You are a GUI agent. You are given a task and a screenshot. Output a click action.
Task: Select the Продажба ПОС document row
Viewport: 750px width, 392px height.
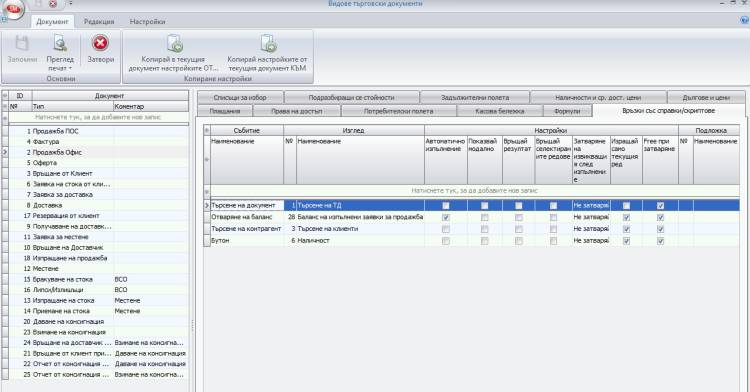tap(98, 131)
